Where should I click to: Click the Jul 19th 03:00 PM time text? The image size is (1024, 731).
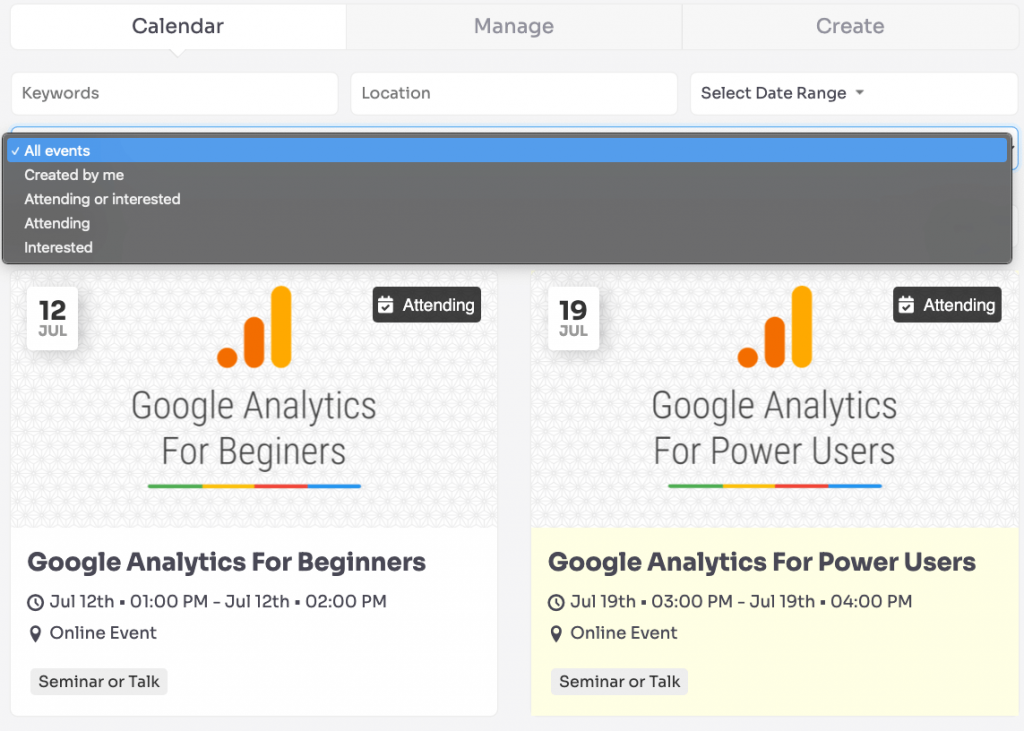coord(741,601)
